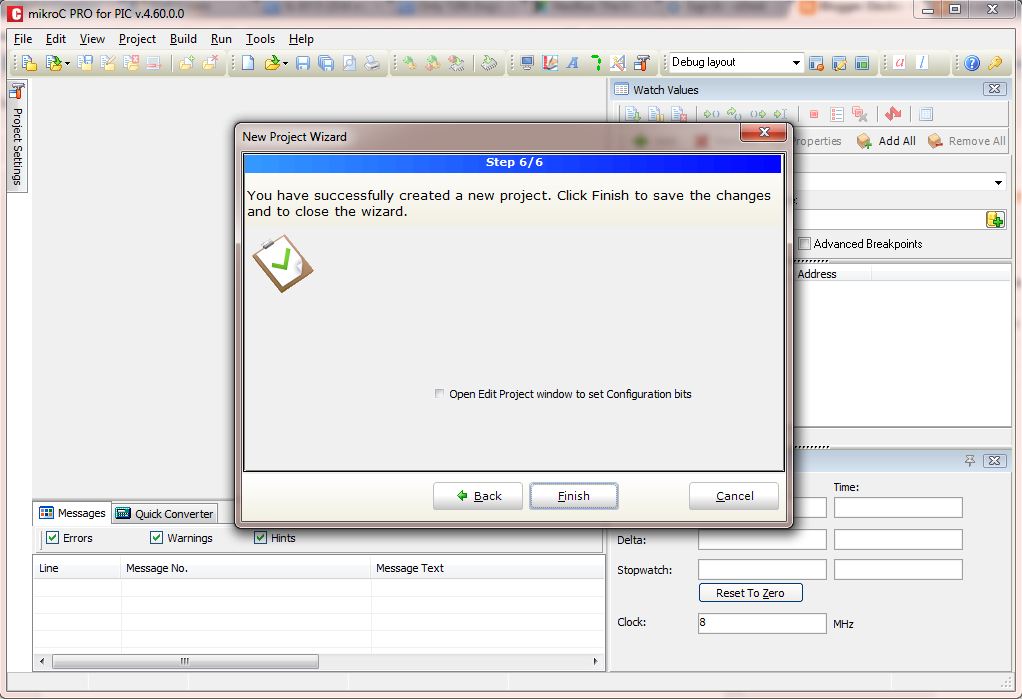Image resolution: width=1022 pixels, height=699 pixels.
Task: Click the Step Into debug icon
Action: tap(711, 114)
